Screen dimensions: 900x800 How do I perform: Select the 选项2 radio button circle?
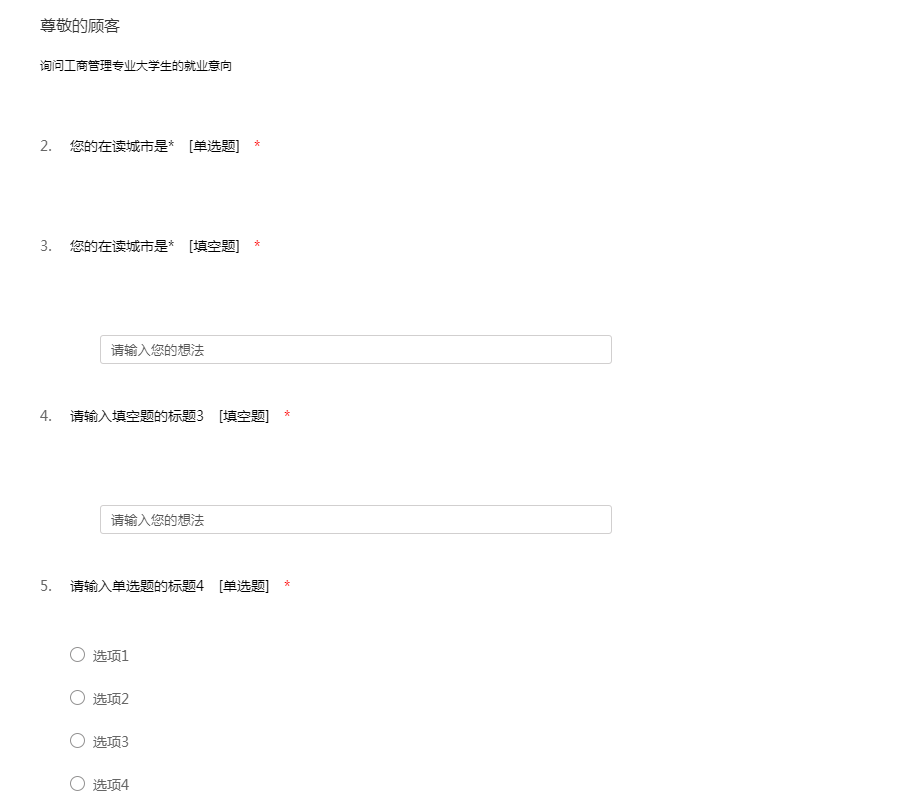click(77, 698)
